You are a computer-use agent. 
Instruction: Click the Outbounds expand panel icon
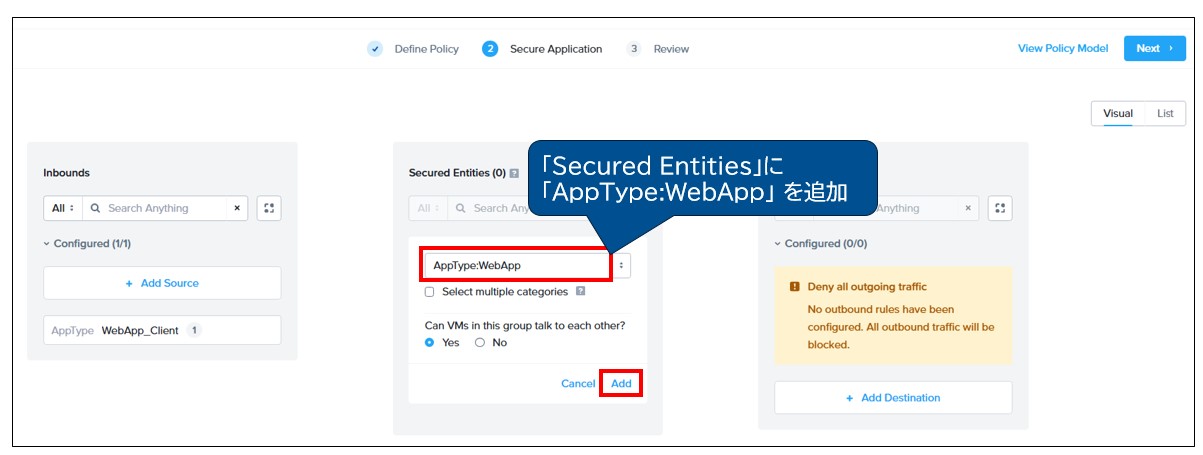pos(1000,208)
